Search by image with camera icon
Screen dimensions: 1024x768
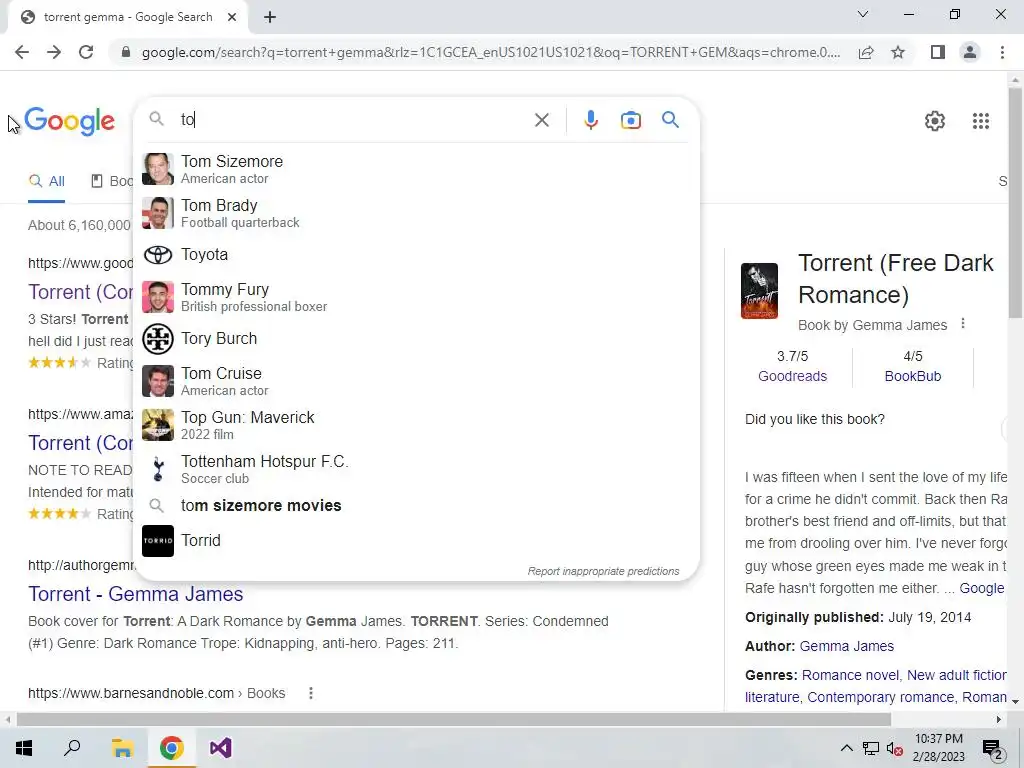click(x=630, y=120)
